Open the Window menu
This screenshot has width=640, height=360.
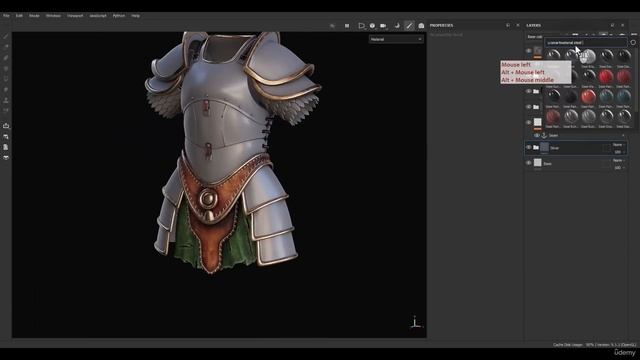53,16
